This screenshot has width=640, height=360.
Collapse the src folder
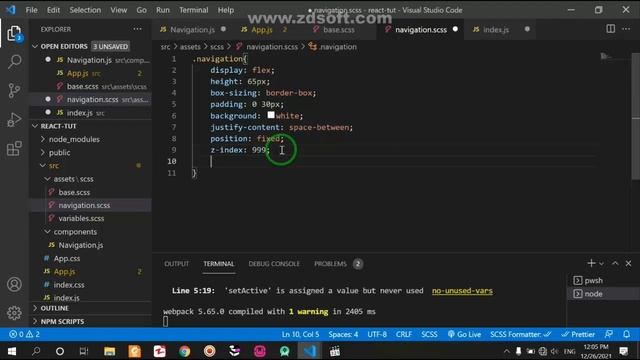(43, 165)
